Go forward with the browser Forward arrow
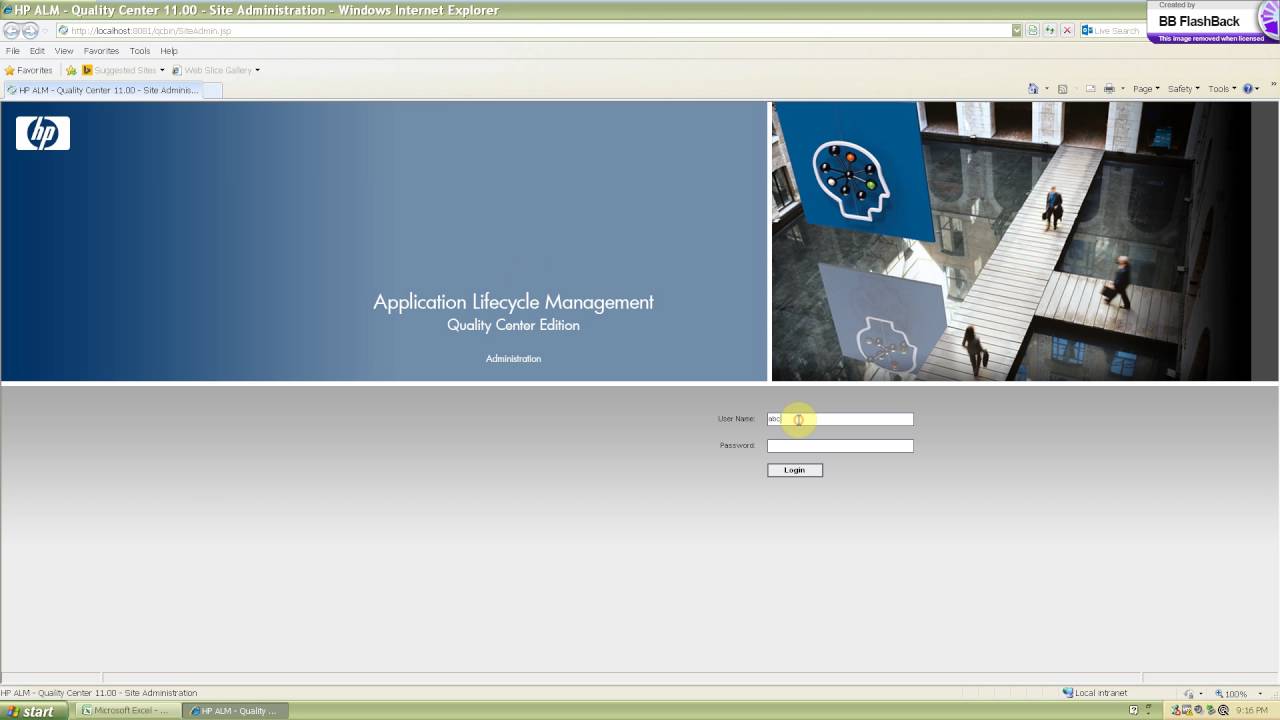Screen dimensions: 1280x720 pos(31,31)
